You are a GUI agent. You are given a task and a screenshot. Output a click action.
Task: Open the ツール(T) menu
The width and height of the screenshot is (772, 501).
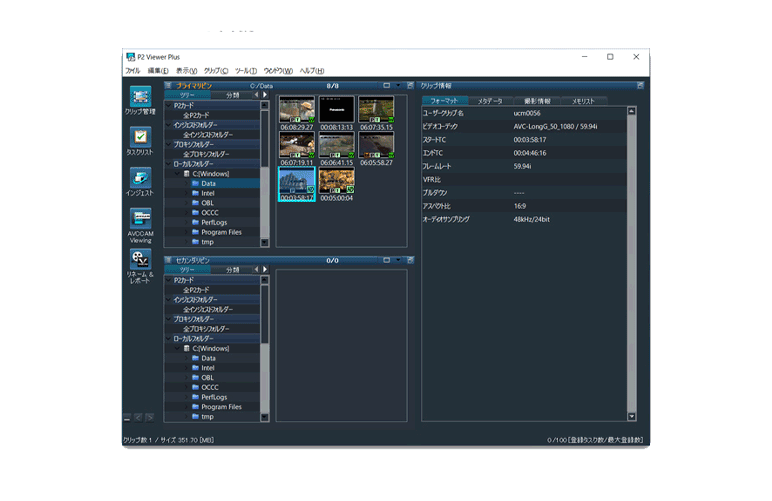[245, 71]
